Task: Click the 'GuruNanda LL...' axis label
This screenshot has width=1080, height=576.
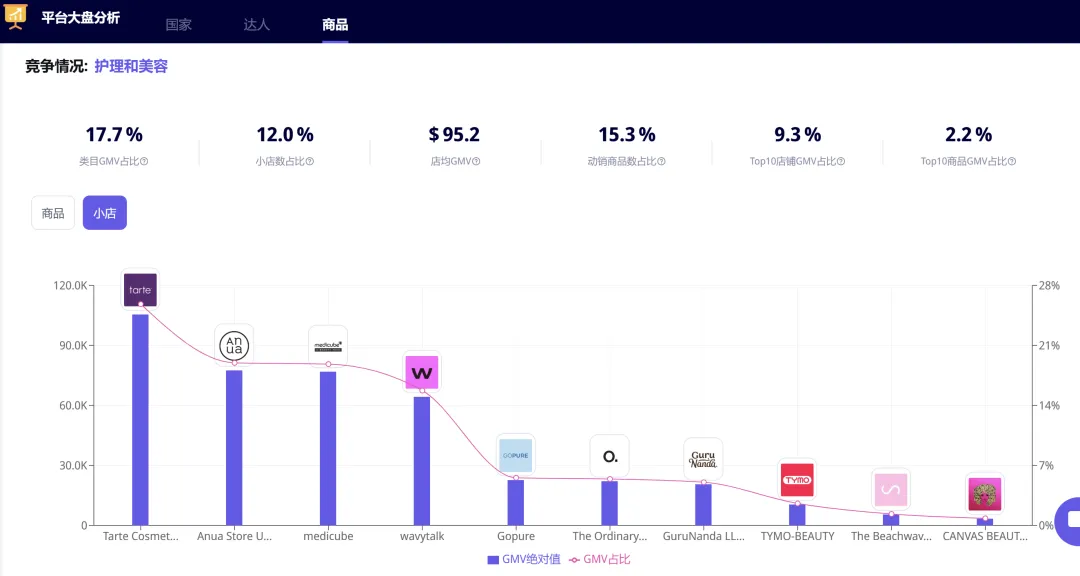Action: click(x=703, y=536)
